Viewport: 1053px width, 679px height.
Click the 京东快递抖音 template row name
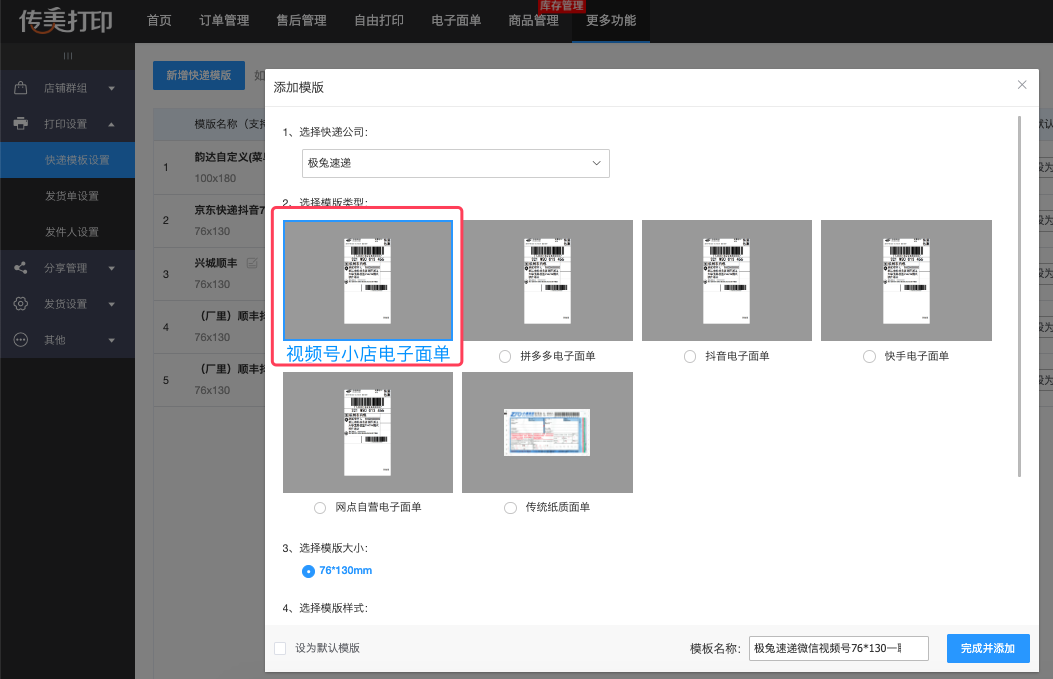click(x=230, y=210)
